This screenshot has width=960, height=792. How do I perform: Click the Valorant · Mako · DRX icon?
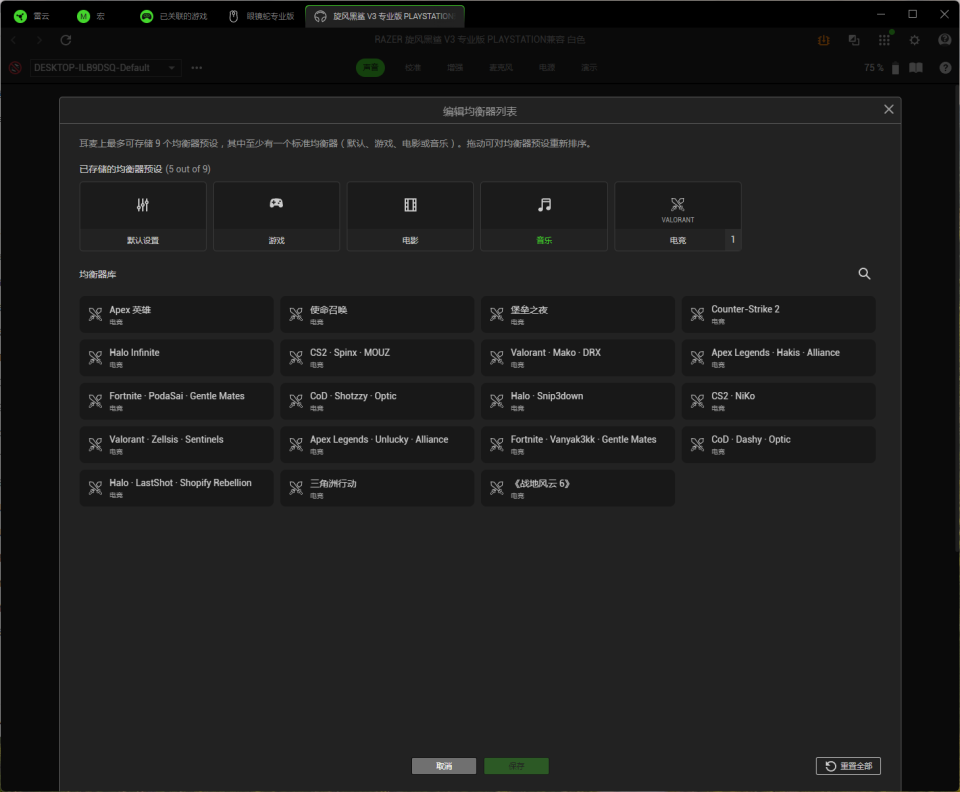(x=497, y=357)
